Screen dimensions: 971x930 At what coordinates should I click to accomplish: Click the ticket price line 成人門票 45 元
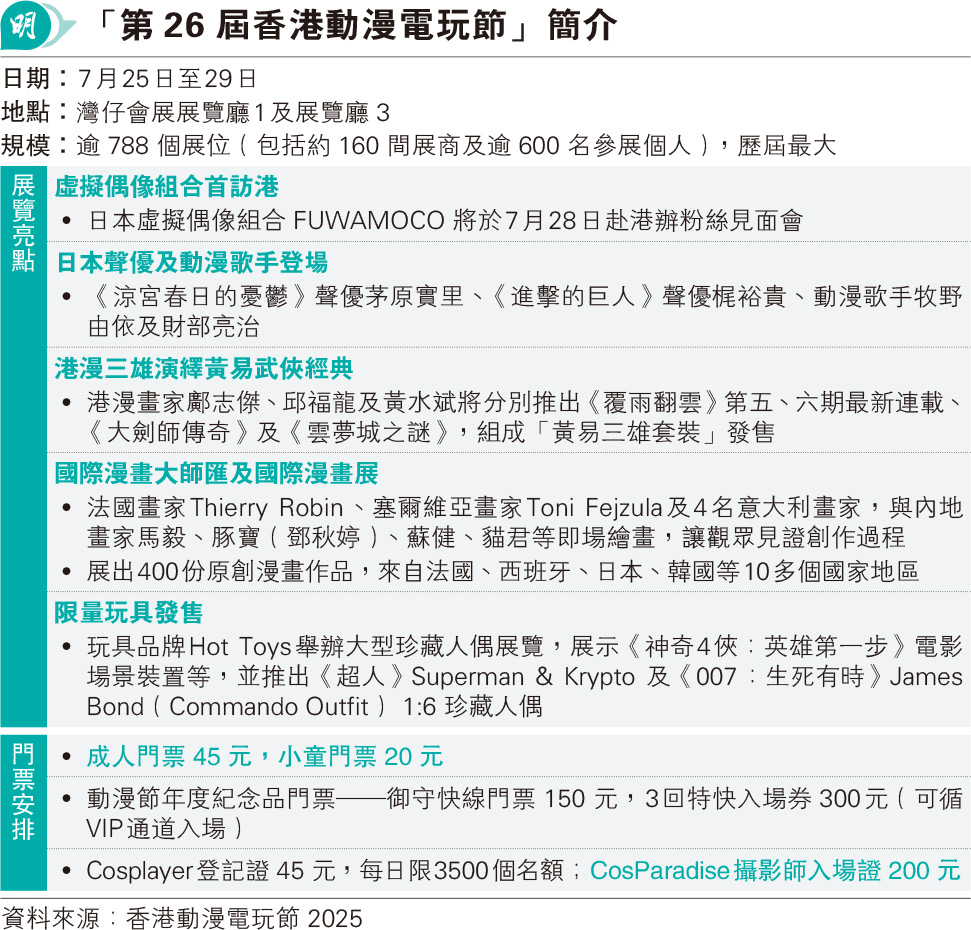click(x=264, y=756)
